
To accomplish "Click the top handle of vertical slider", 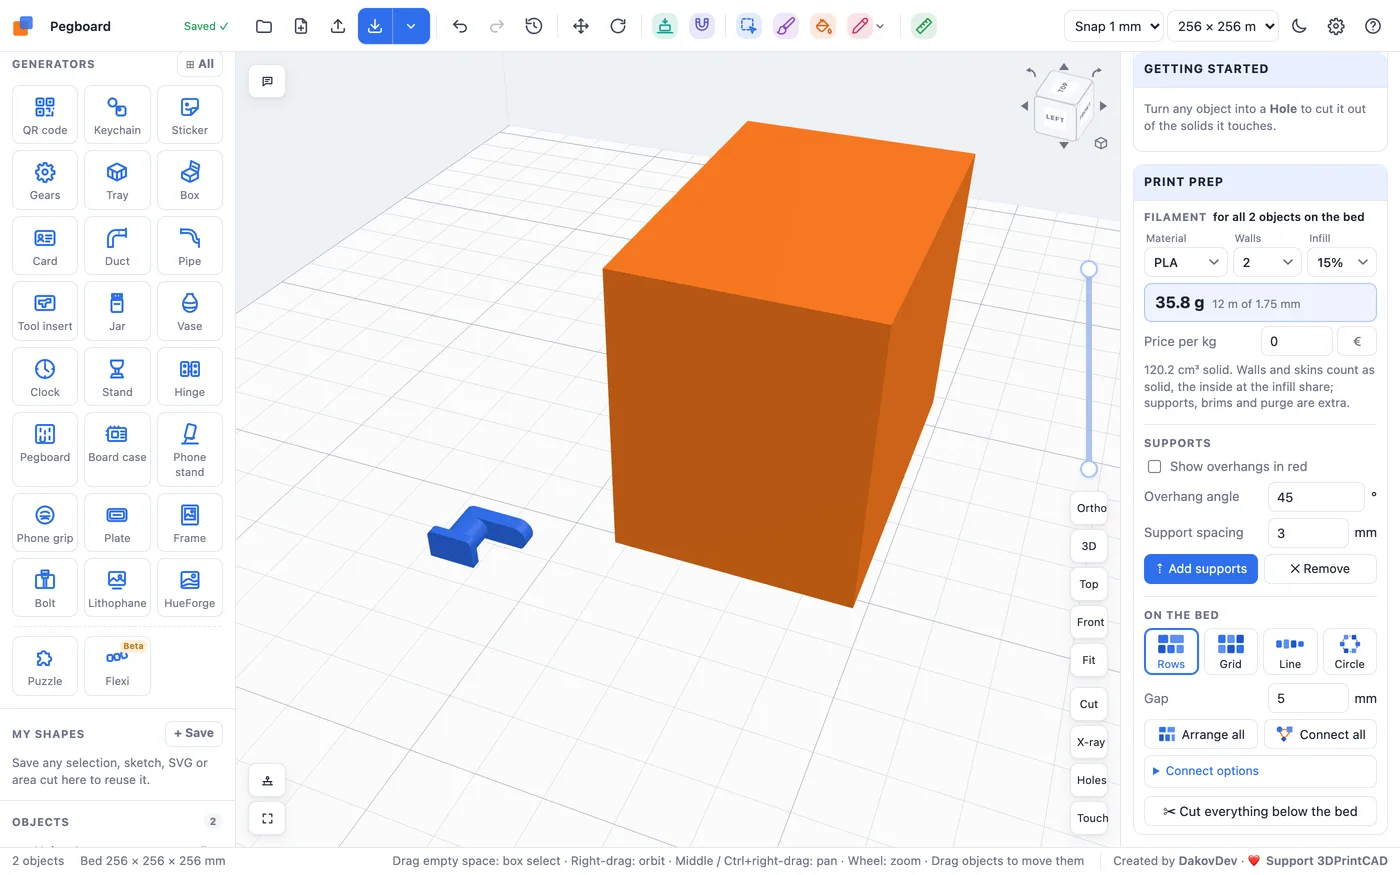I will point(1089,269).
